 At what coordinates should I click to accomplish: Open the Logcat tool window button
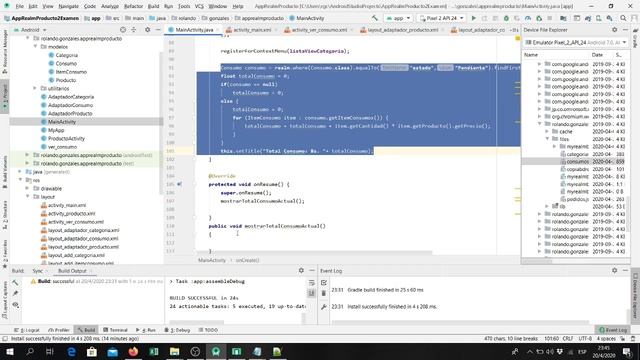(27, 330)
